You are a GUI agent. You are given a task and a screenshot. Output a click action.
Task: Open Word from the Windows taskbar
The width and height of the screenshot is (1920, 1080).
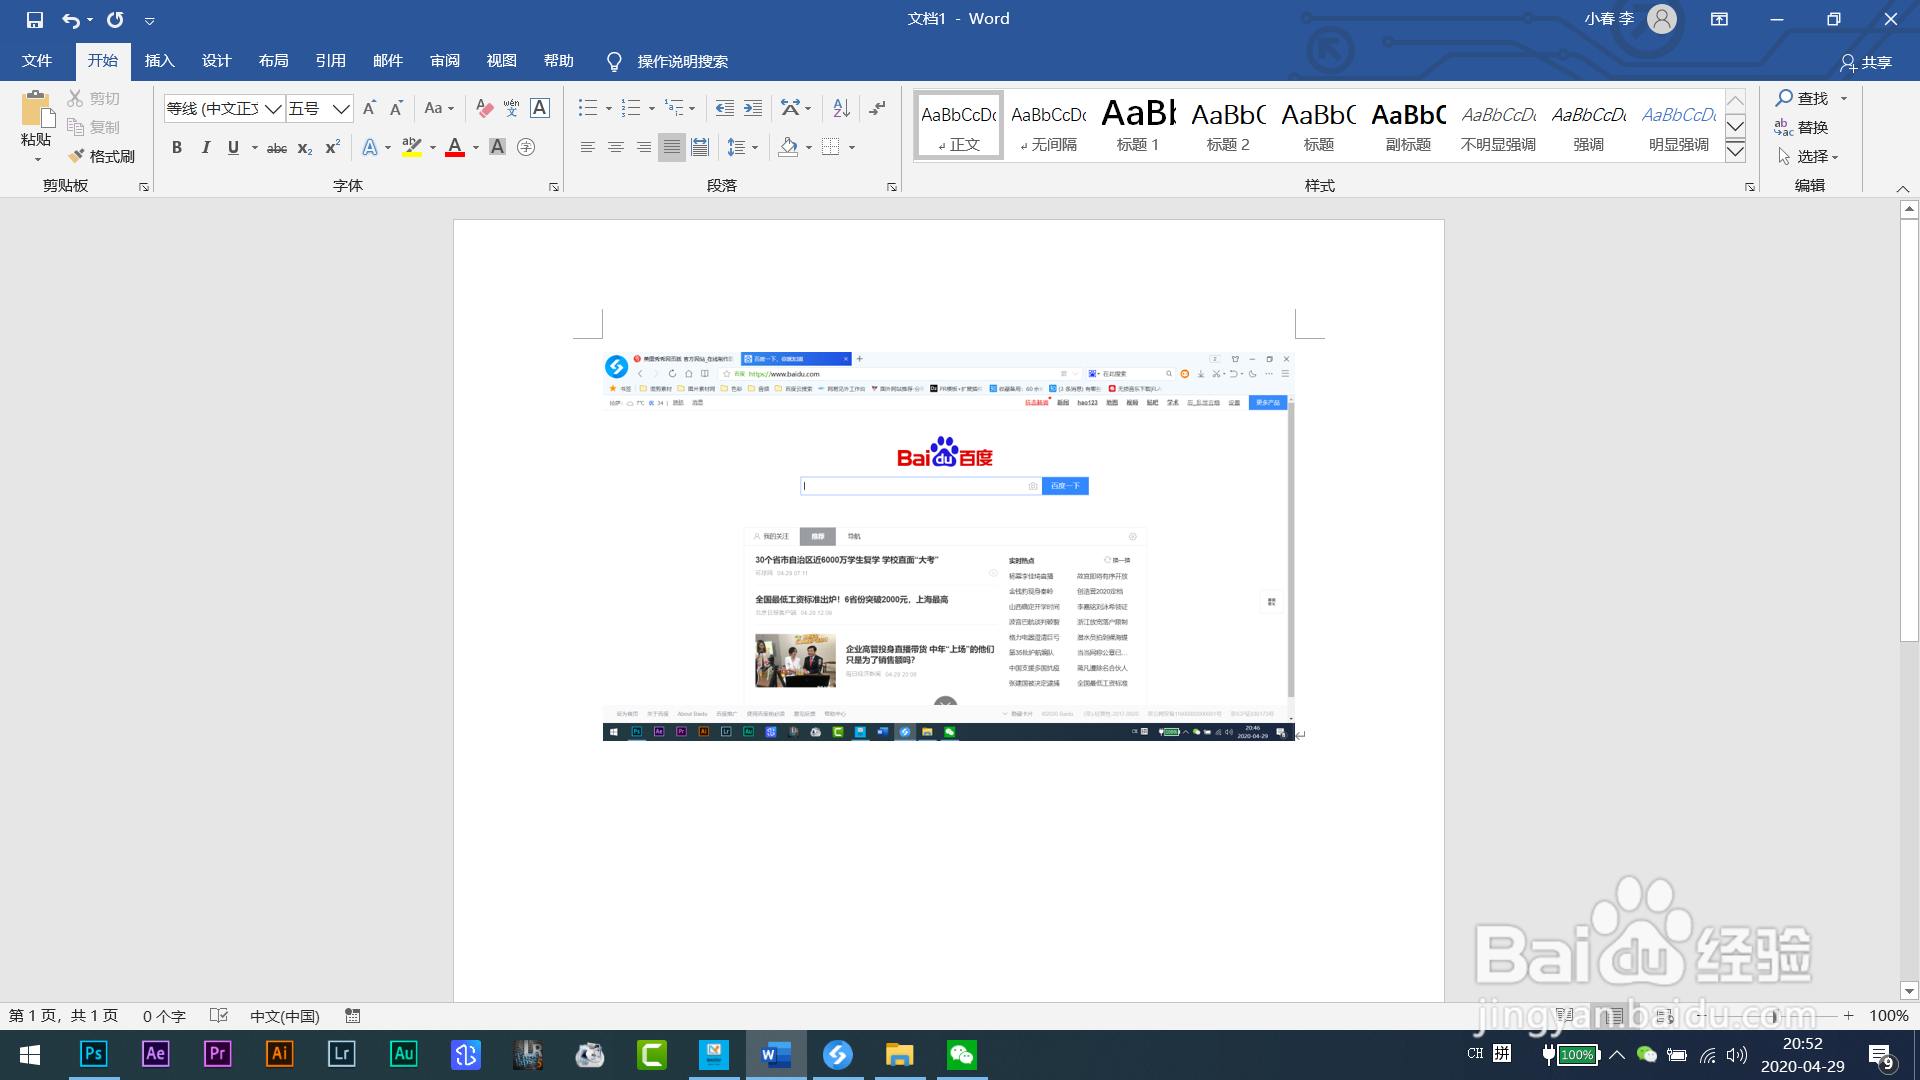click(x=776, y=1054)
